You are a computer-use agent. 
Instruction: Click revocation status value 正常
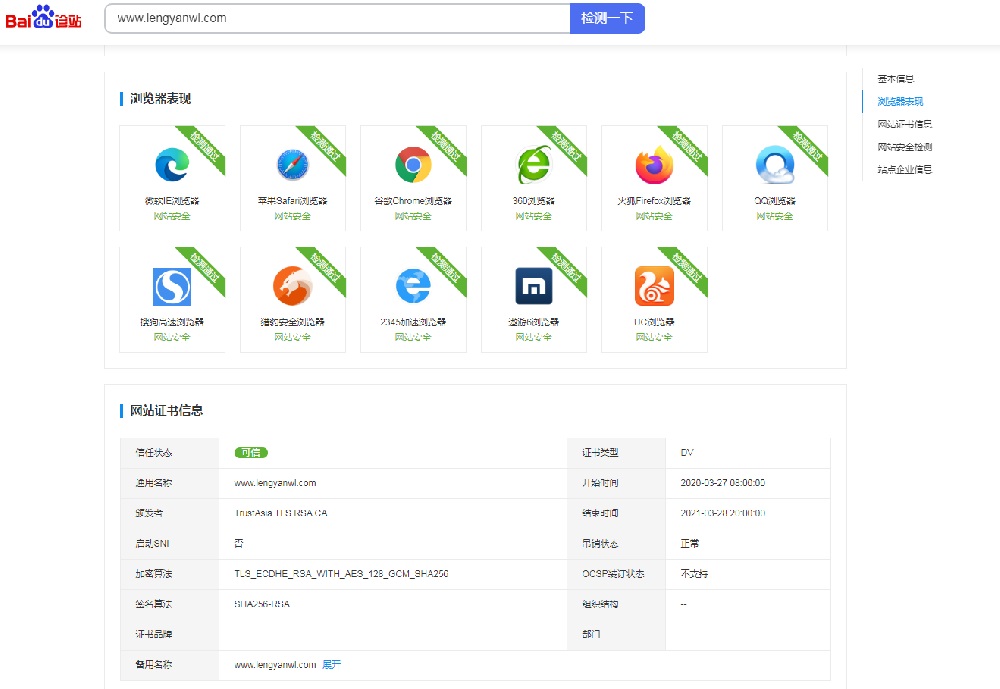(689, 544)
